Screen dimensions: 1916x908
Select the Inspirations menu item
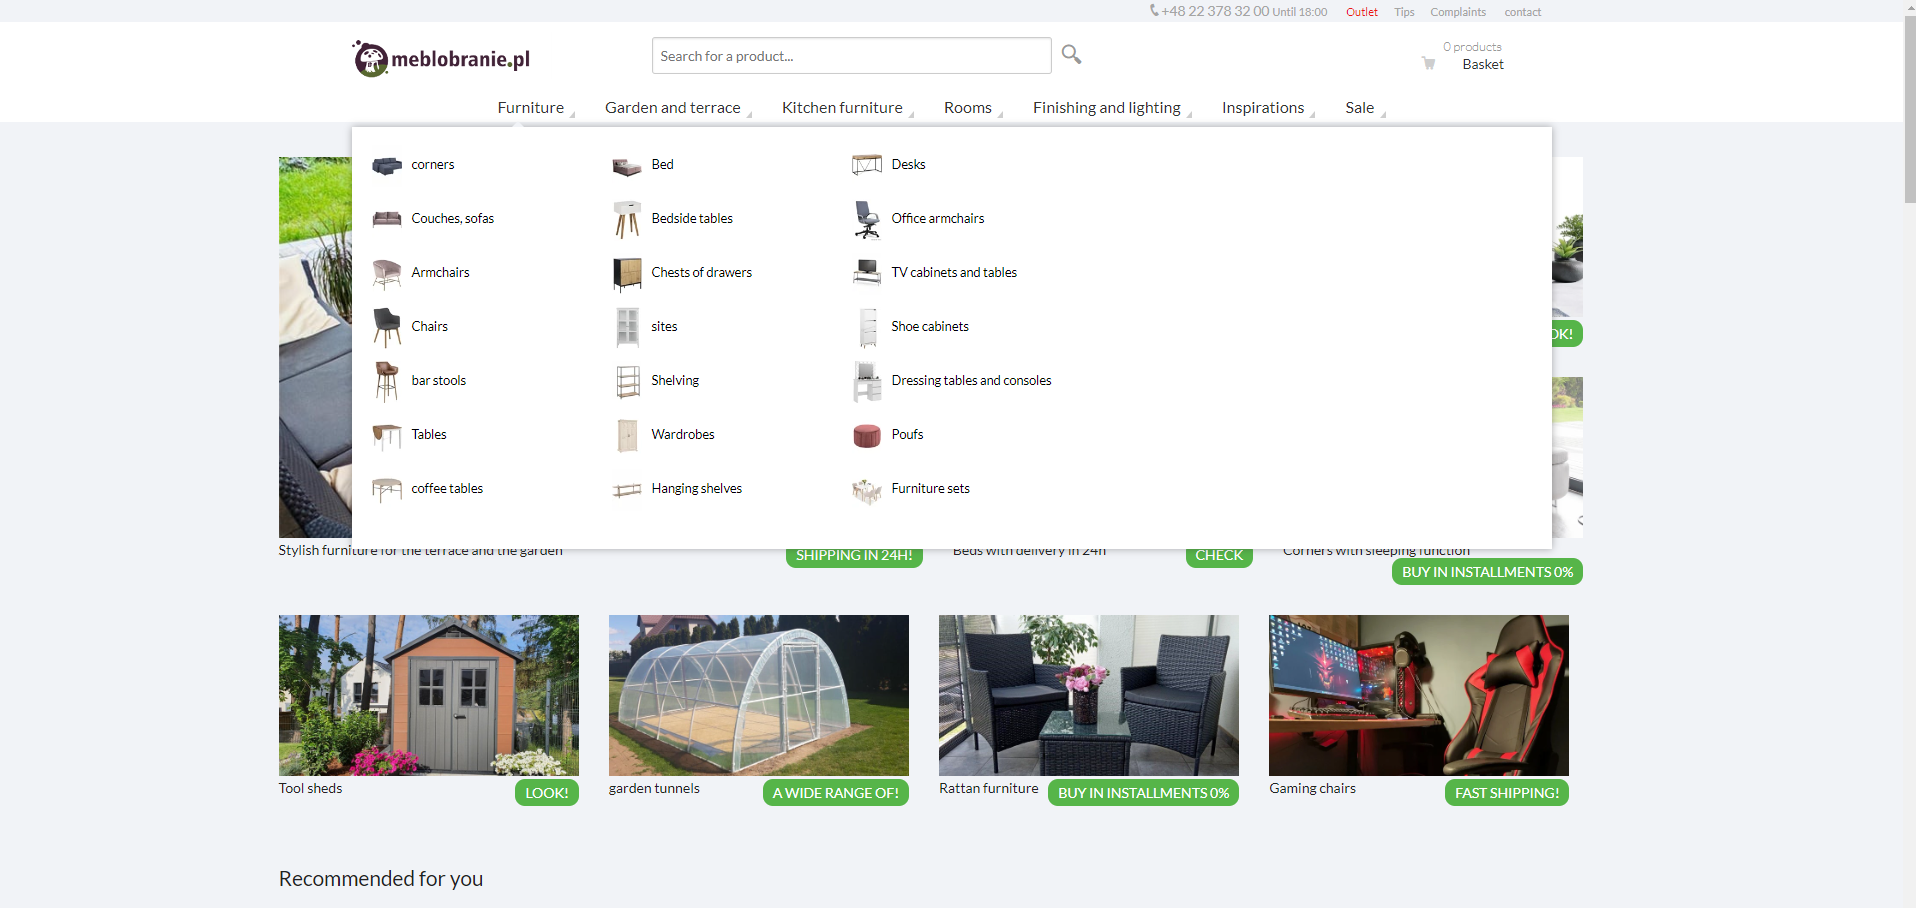pyautogui.click(x=1262, y=108)
